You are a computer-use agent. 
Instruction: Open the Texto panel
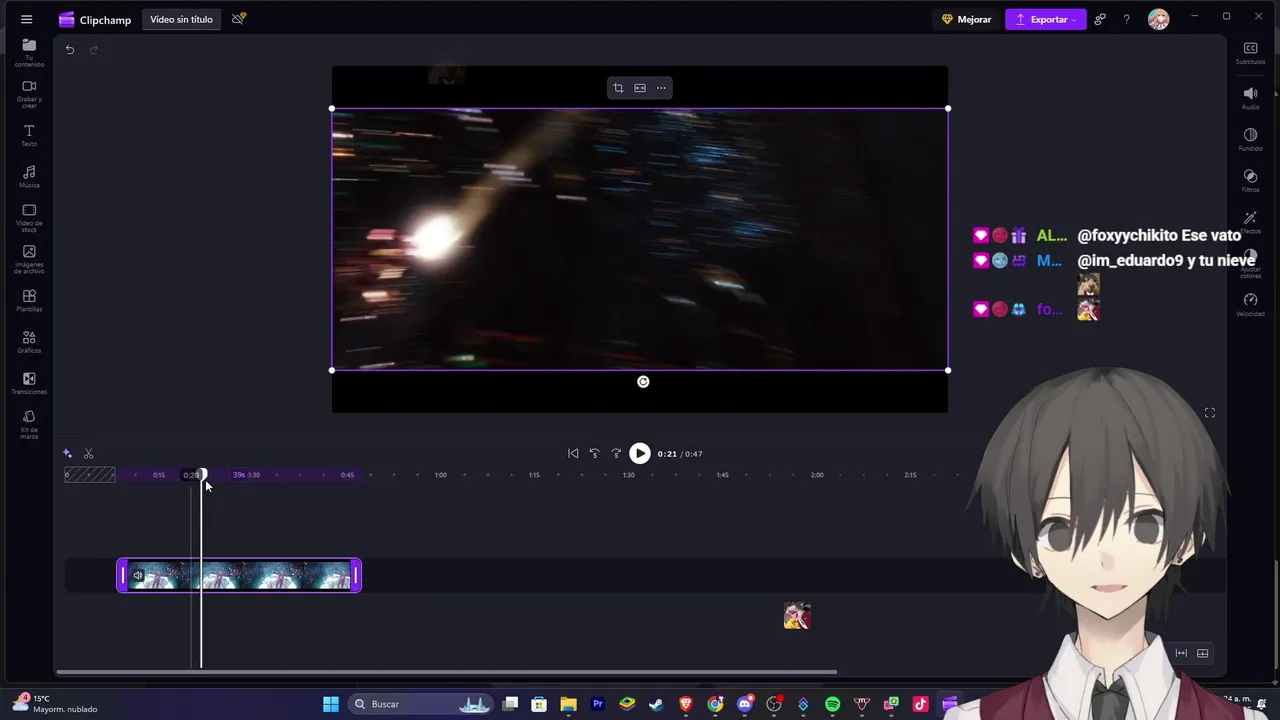click(x=29, y=136)
